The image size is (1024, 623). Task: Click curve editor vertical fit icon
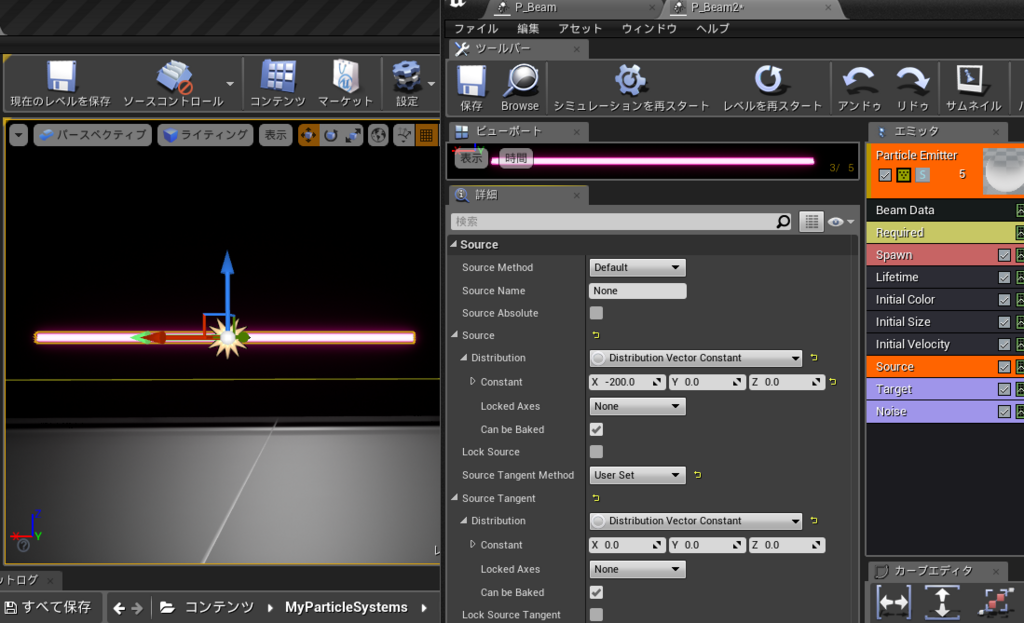pos(942,601)
